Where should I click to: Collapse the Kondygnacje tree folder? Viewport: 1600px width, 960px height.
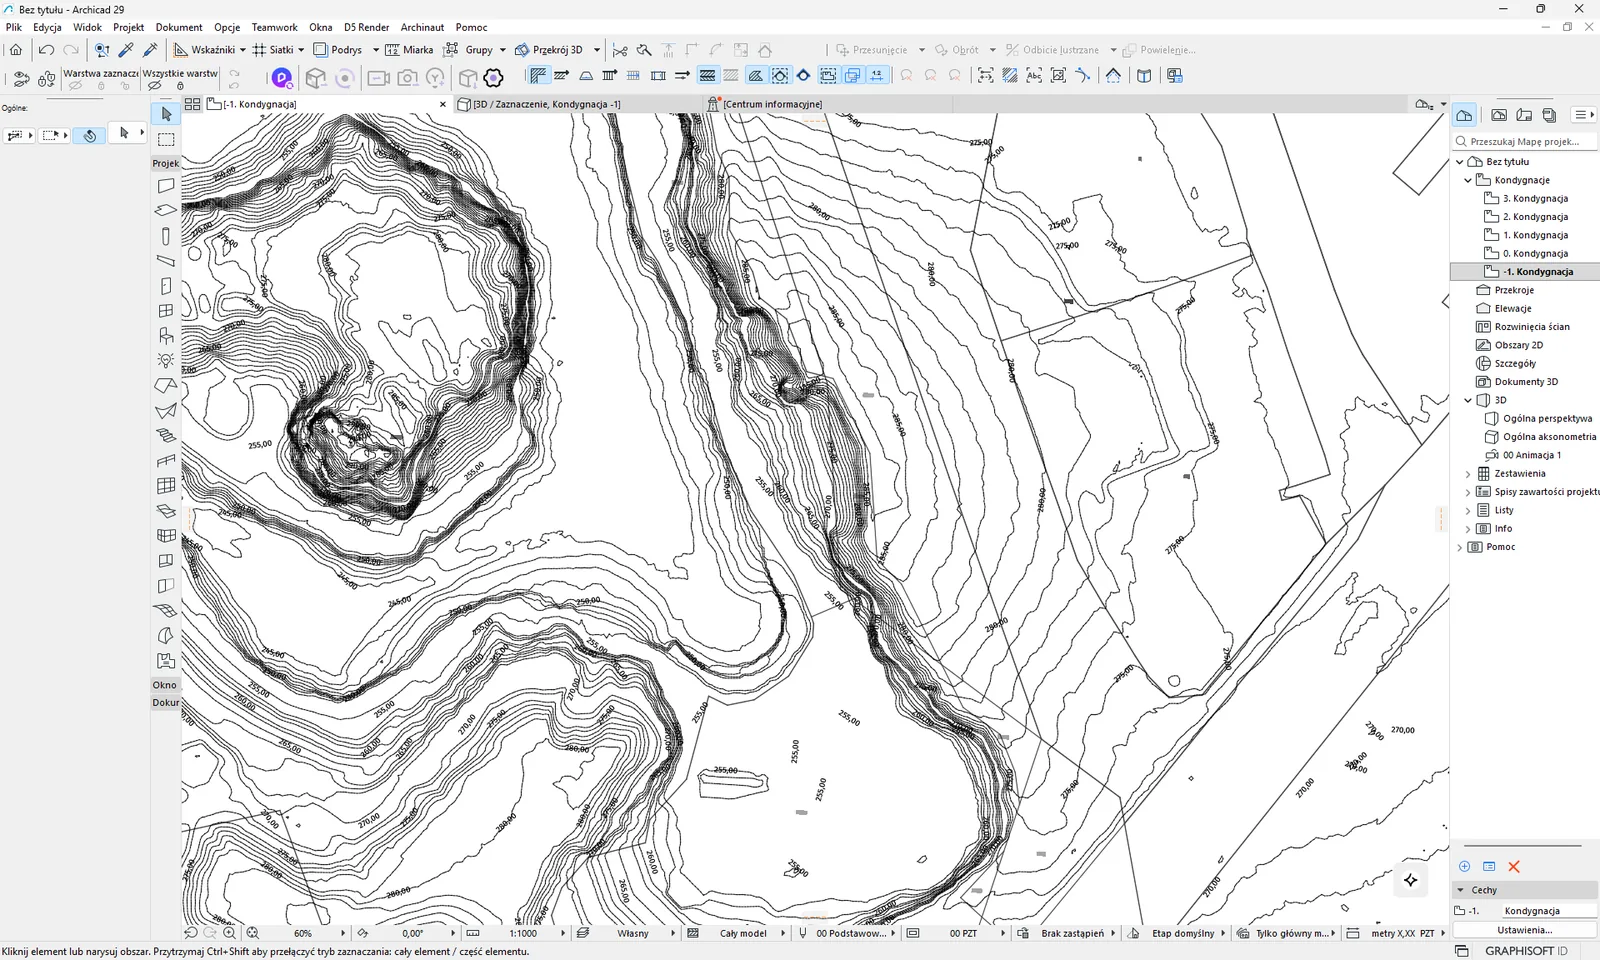click(x=1468, y=180)
